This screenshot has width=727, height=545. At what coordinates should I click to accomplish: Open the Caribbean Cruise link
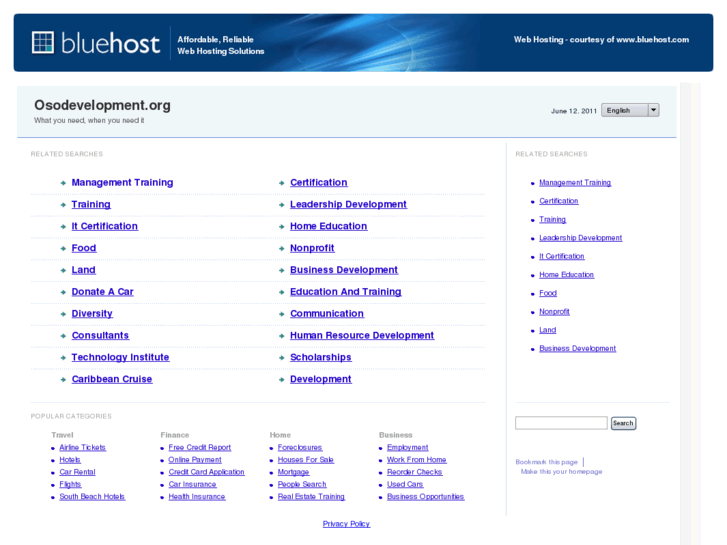tap(112, 378)
